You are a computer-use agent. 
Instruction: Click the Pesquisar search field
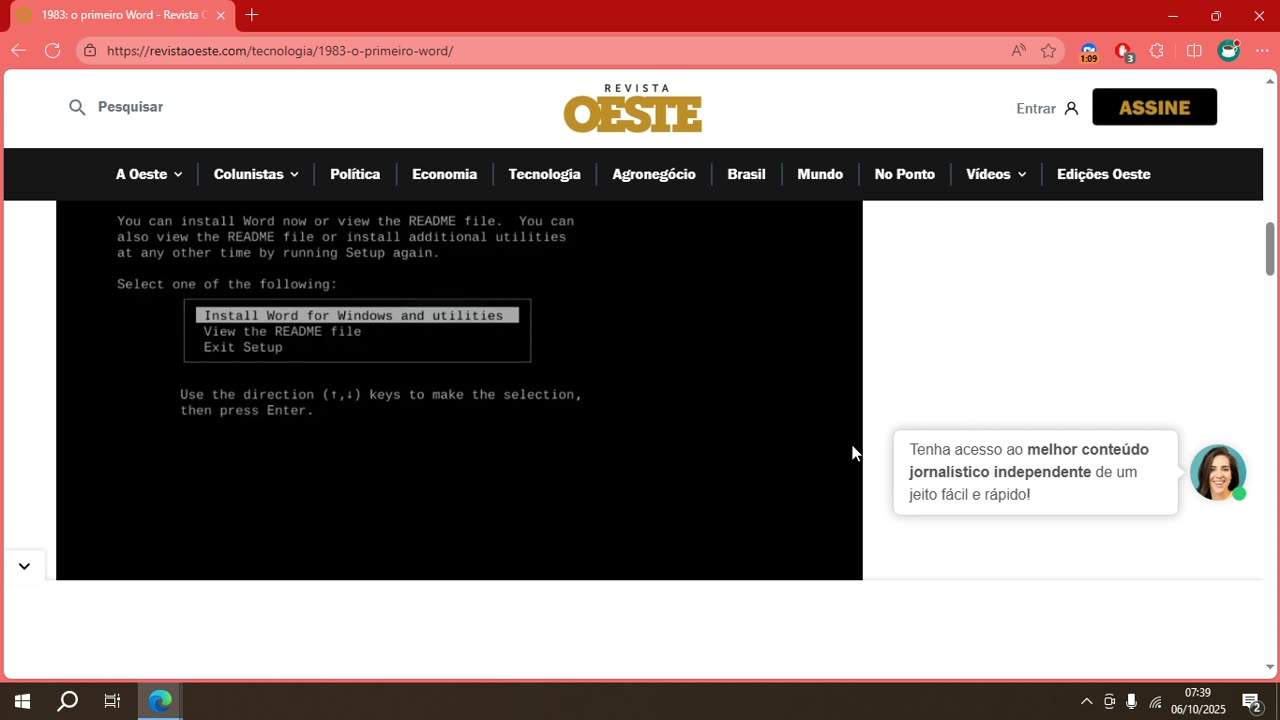130,107
